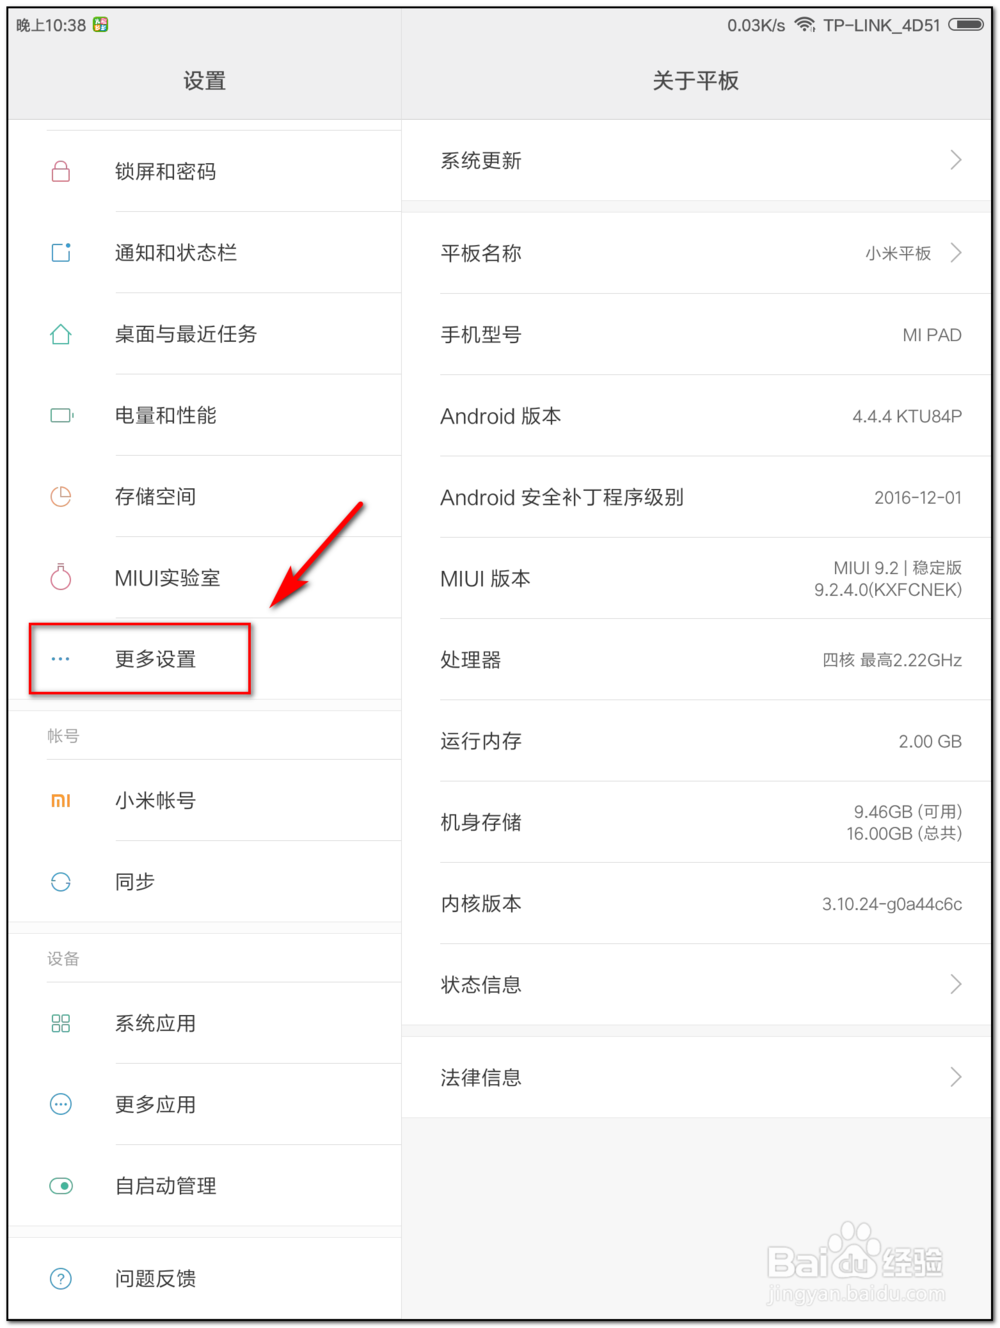Select the 关于平板 header
The image size is (1000, 1328).
[697, 80]
